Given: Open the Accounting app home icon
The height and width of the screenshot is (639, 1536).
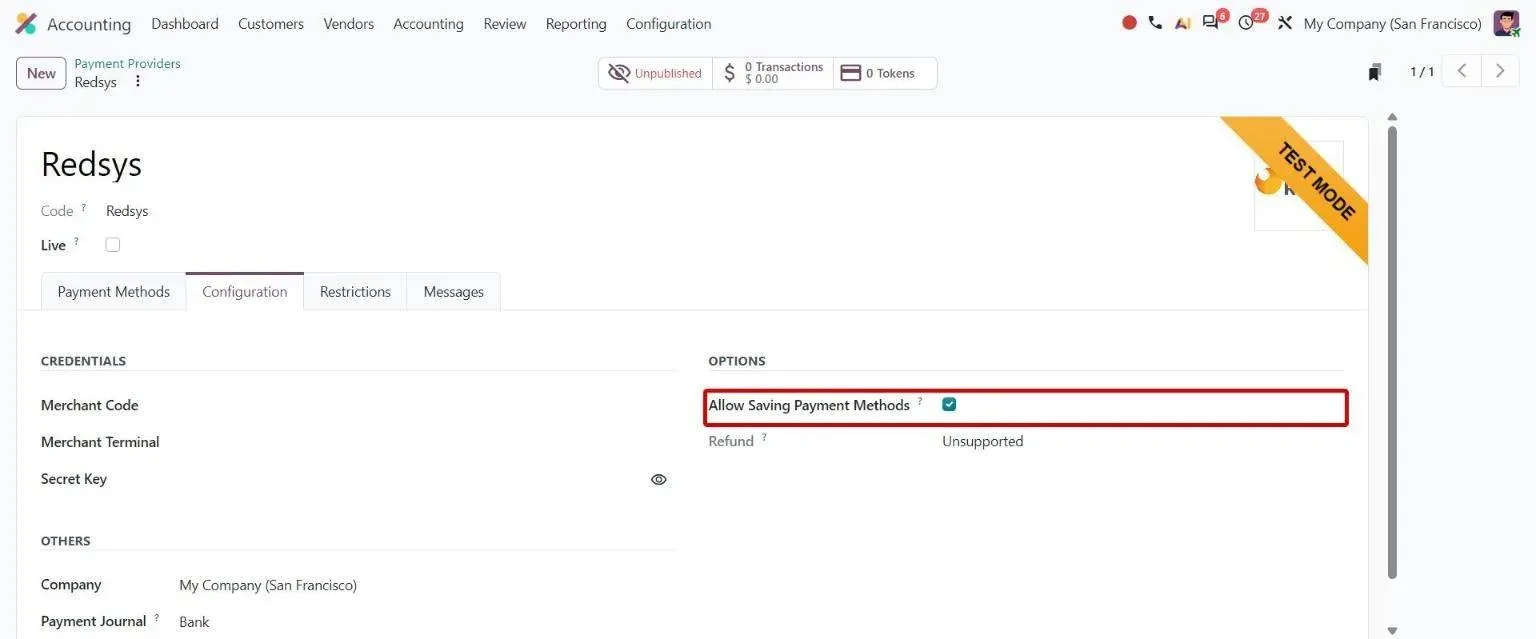Looking at the screenshot, I should [26, 23].
